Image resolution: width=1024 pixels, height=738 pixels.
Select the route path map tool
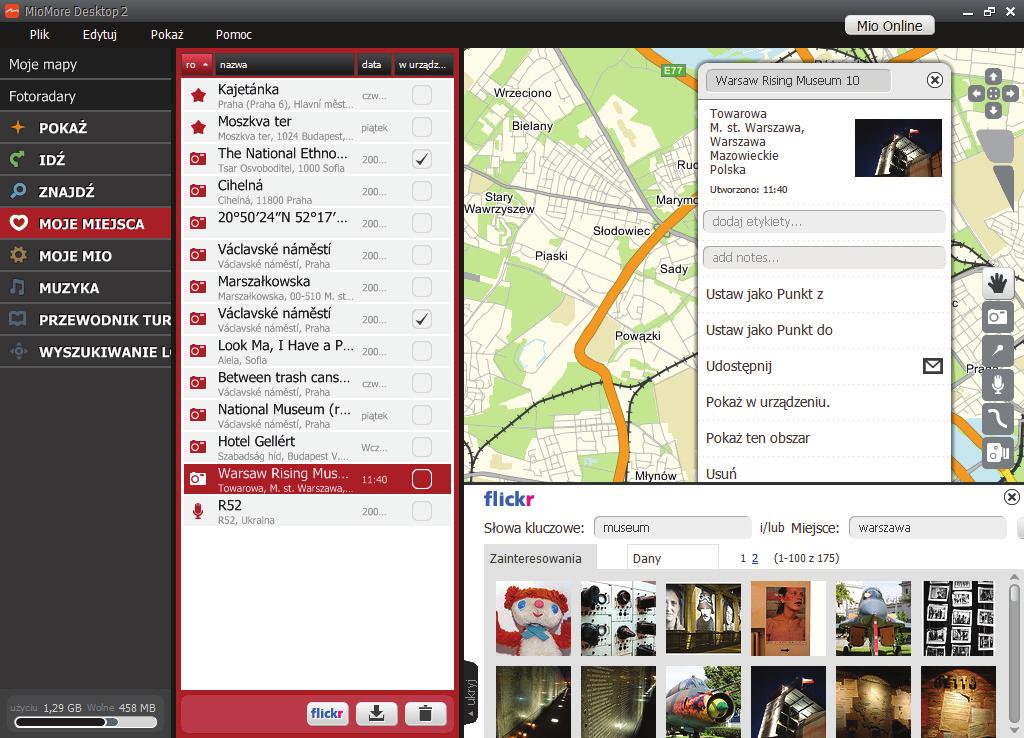(x=997, y=419)
